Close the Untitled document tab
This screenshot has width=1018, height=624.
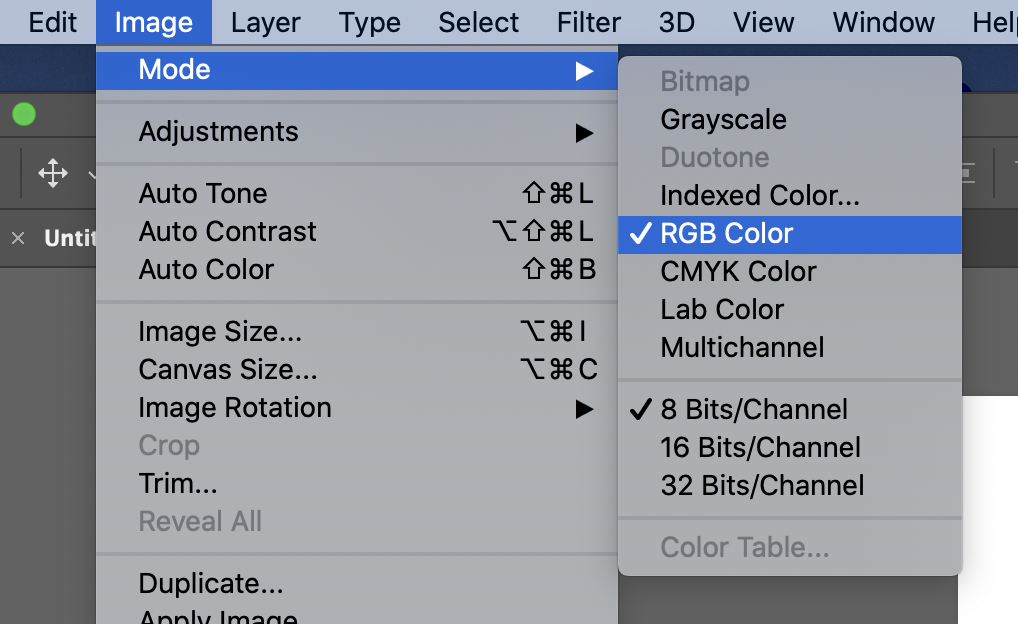[18, 238]
